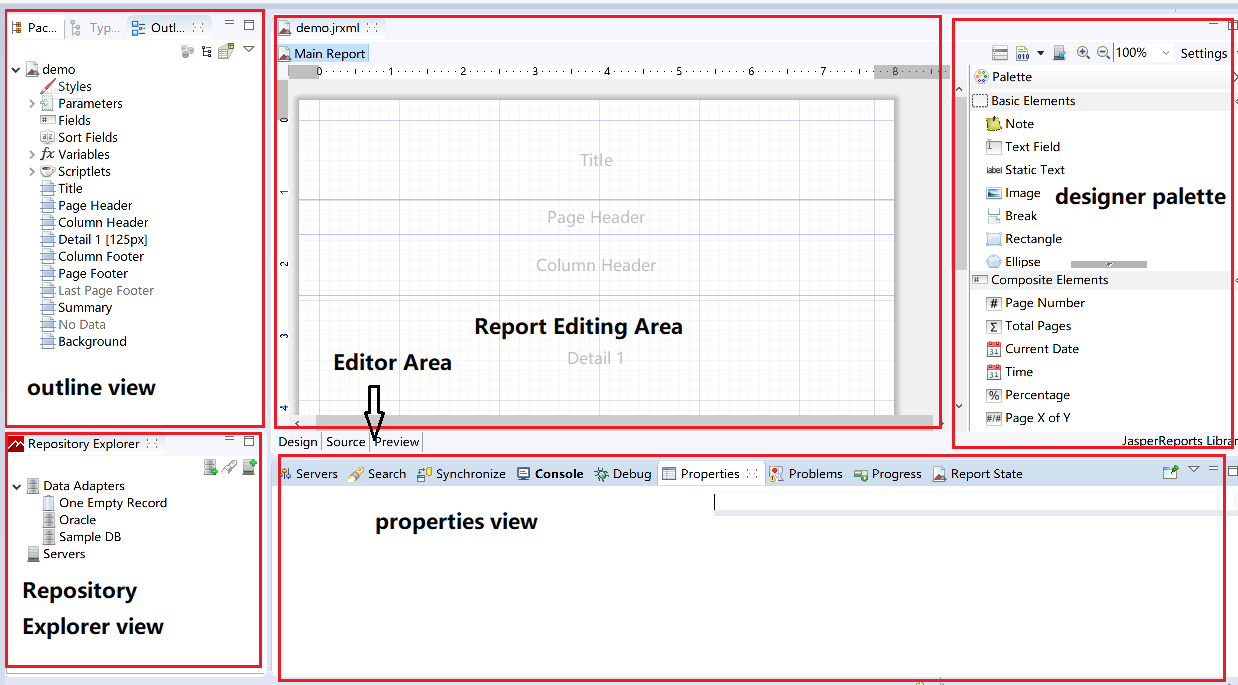Expand the Parameters node in outline
Viewport: 1238px width, 685px height.
pos(31,104)
